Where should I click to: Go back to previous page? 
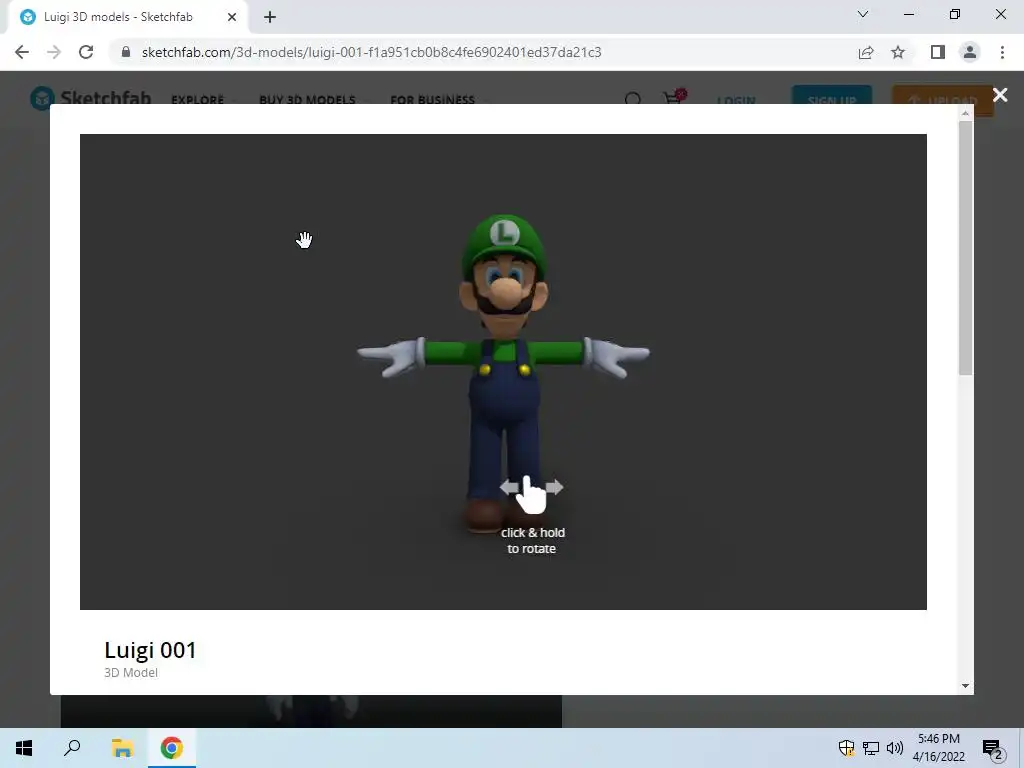click(22, 52)
